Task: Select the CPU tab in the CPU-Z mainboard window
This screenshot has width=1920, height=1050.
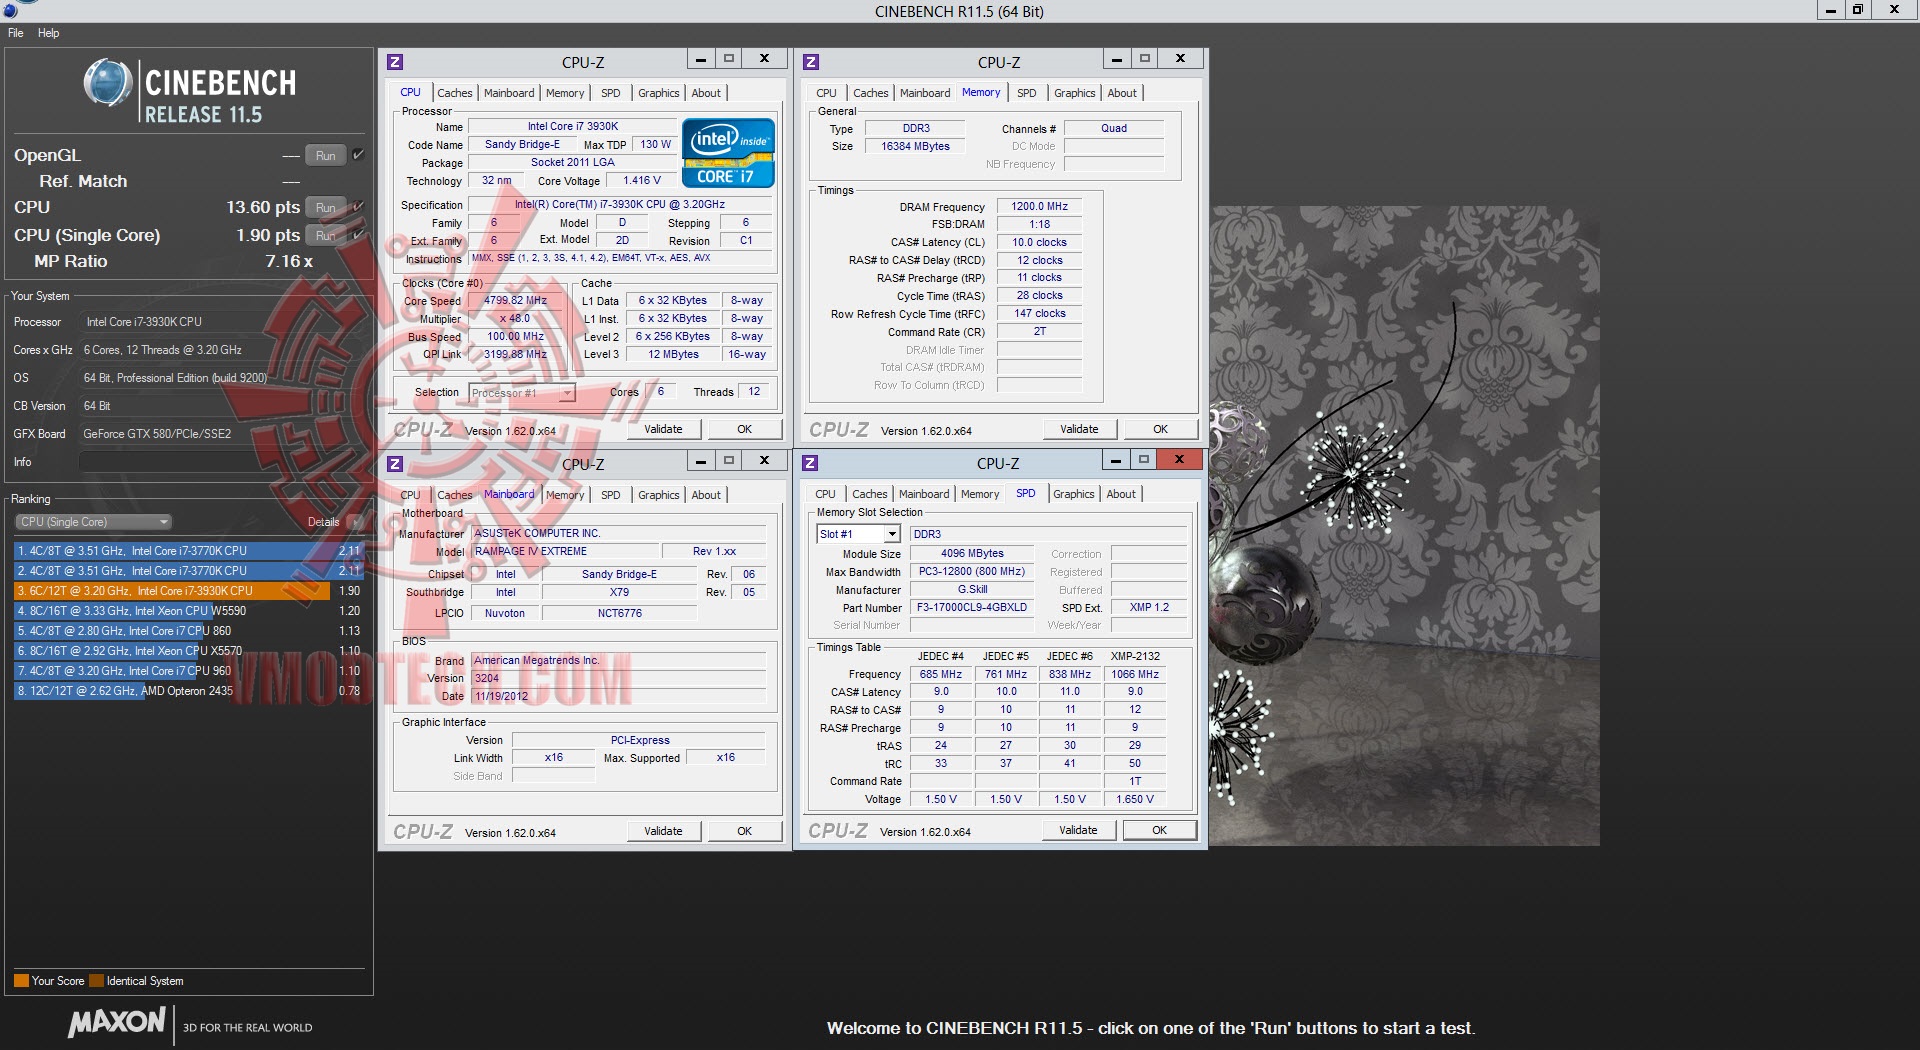Action: (410, 495)
